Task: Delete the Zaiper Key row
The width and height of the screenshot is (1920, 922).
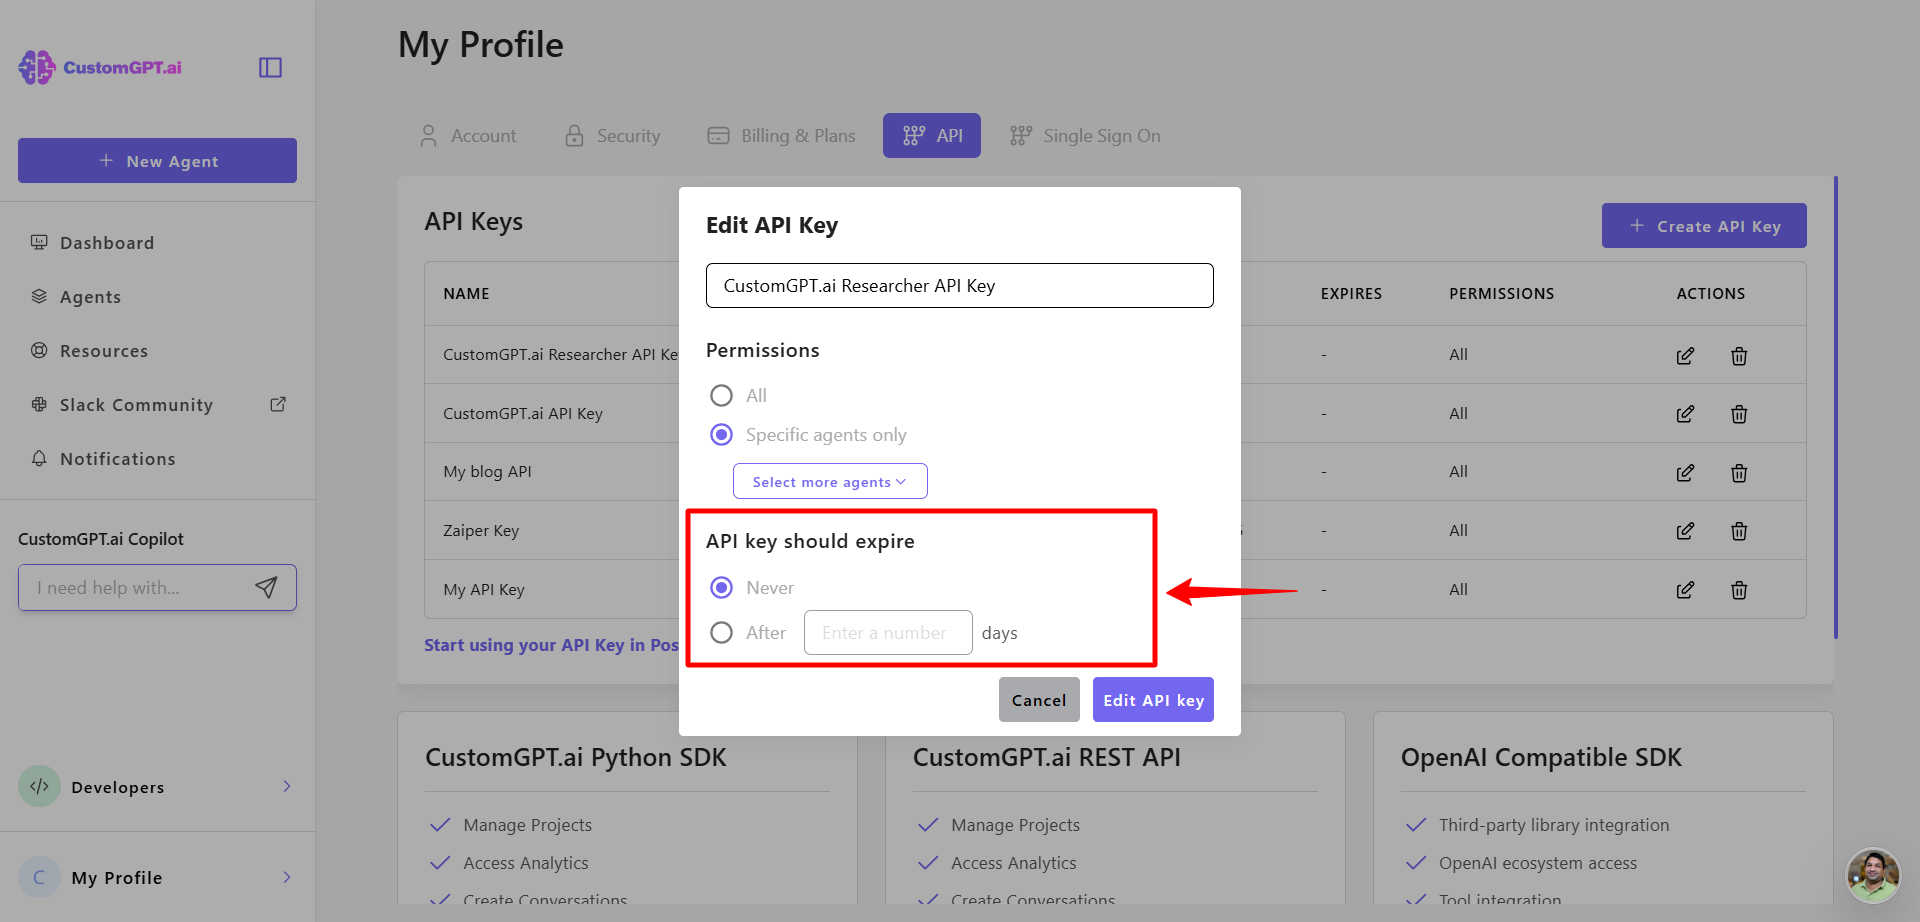Action: pos(1739,531)
